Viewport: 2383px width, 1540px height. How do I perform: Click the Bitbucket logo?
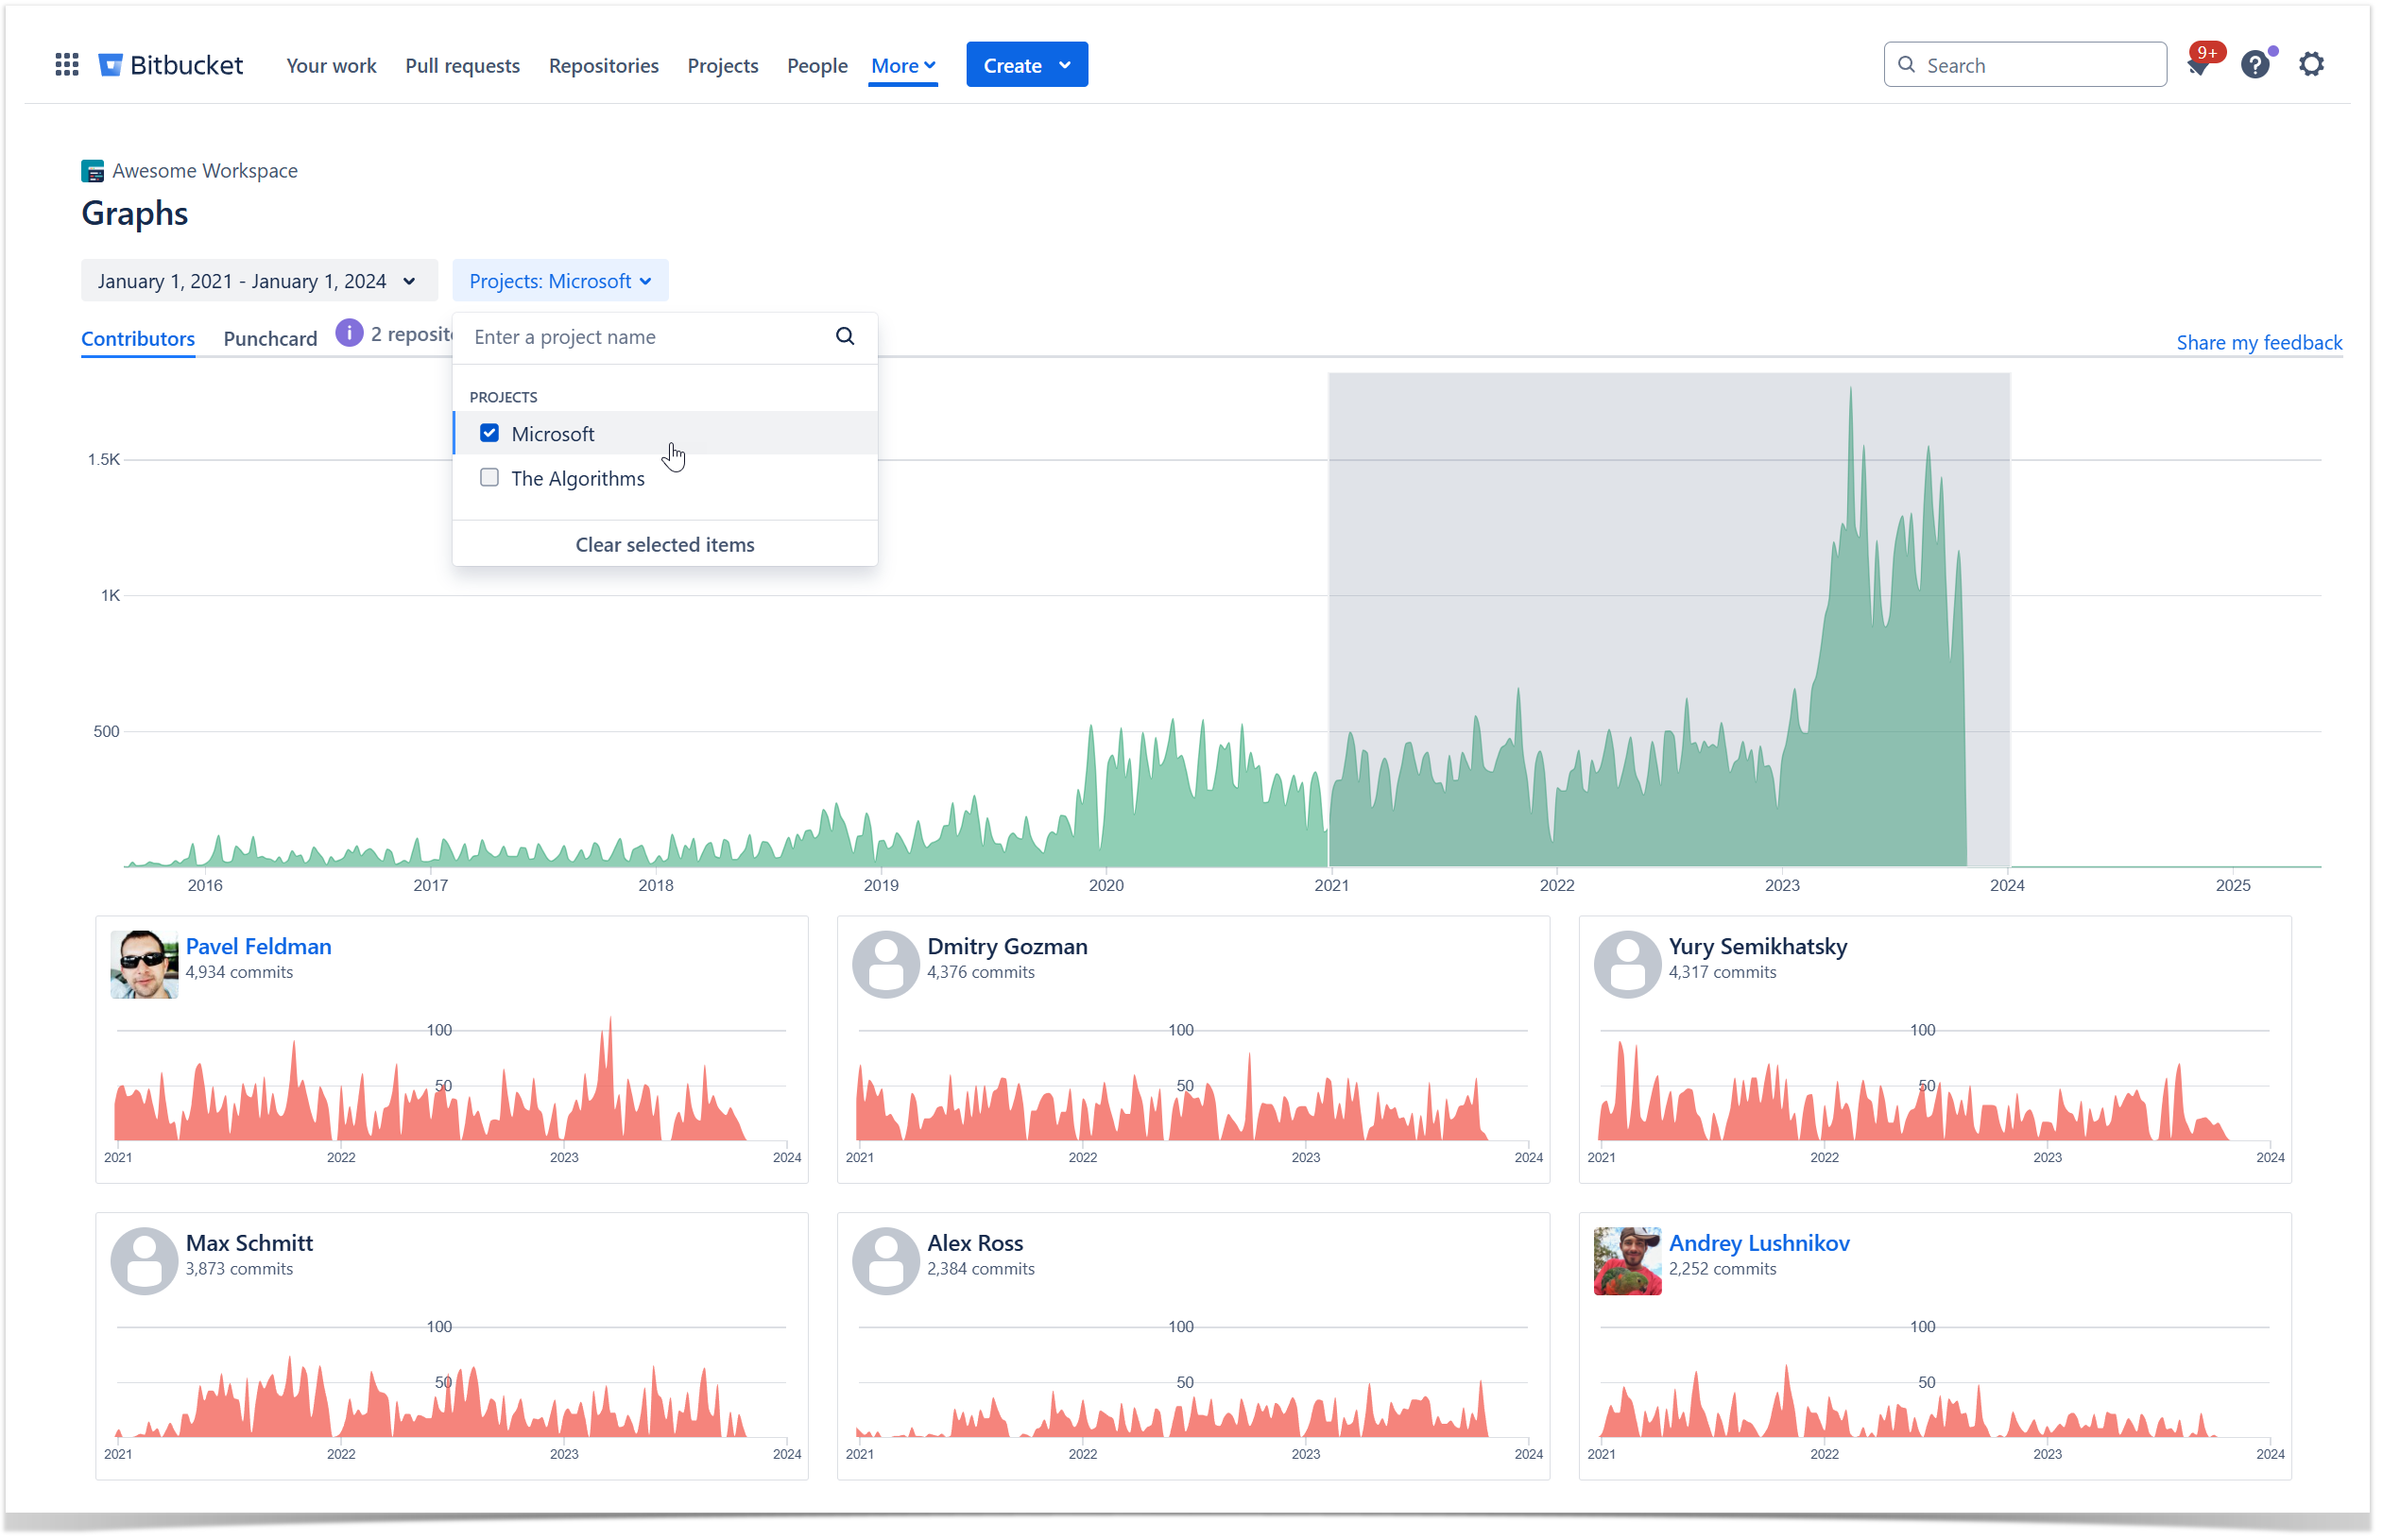coord(171,65)
